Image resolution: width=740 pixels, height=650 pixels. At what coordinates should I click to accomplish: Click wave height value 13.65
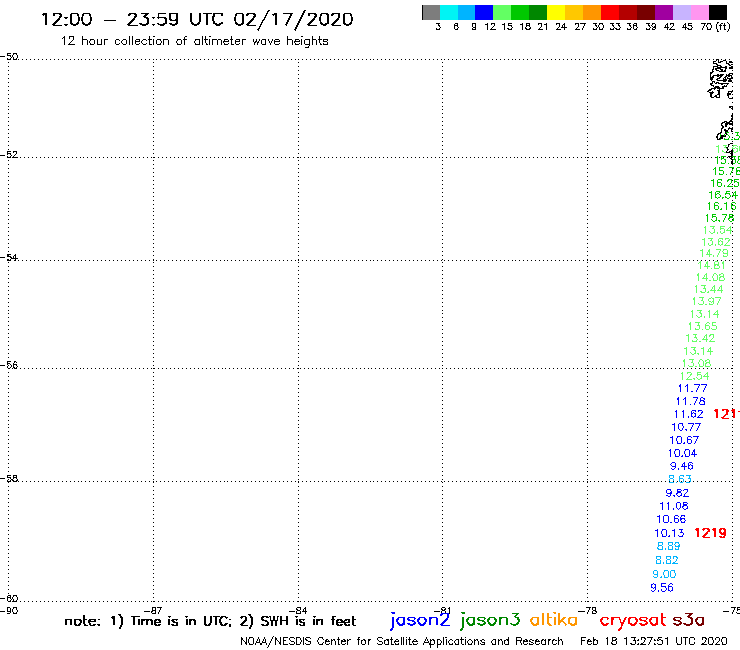[702, 327]
